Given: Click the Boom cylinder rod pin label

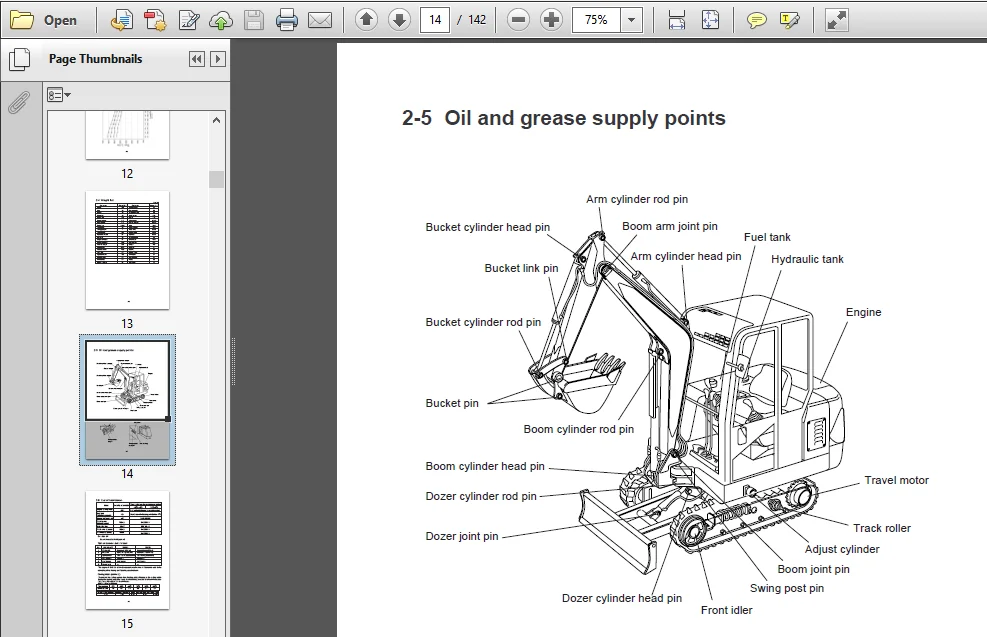Looking at the screenshot, I should [578, 429].
